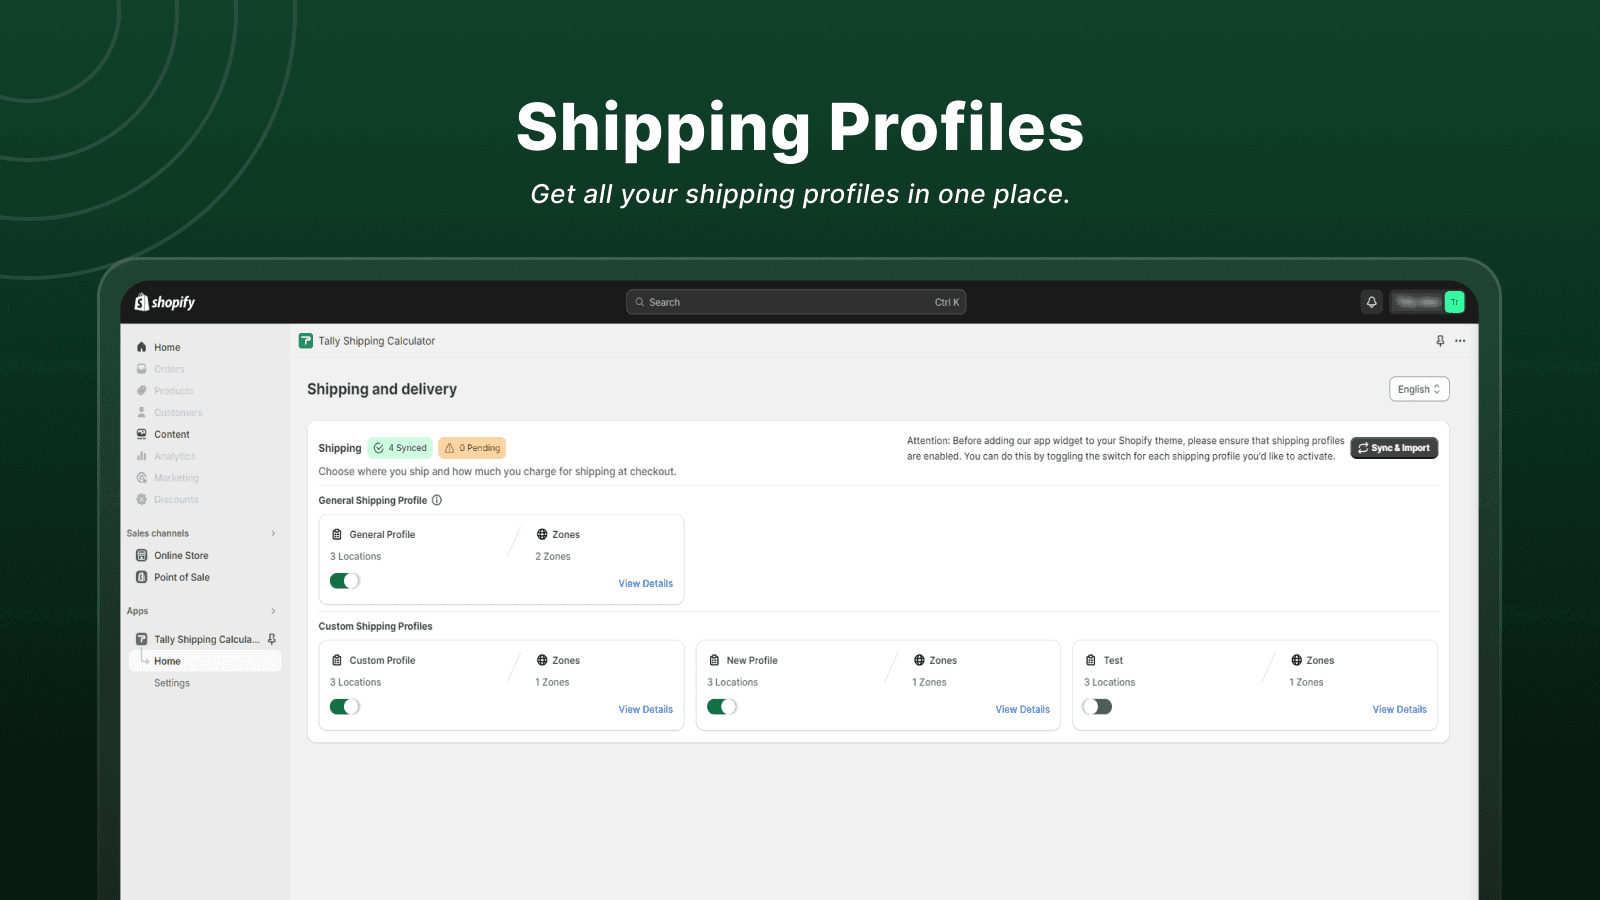Click the Sync & Import button
This screenshot has height=900, width=1600.
[1394, 447]
